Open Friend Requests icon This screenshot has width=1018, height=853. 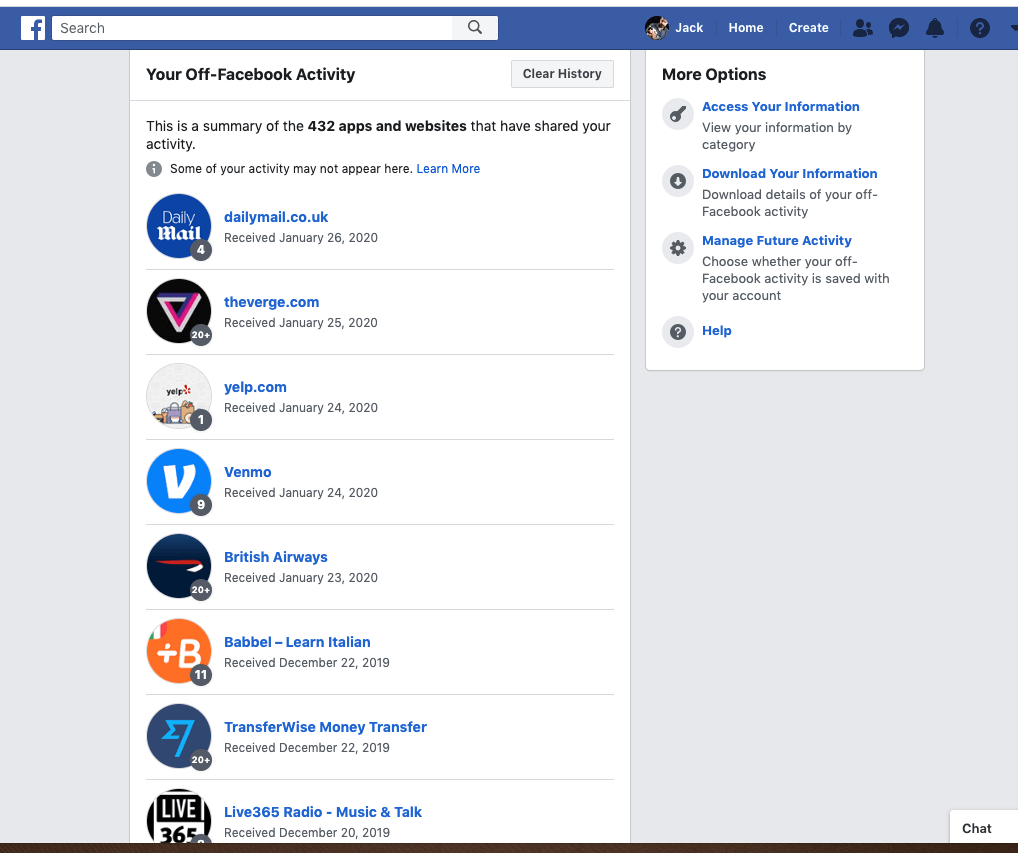coord(862,28)
